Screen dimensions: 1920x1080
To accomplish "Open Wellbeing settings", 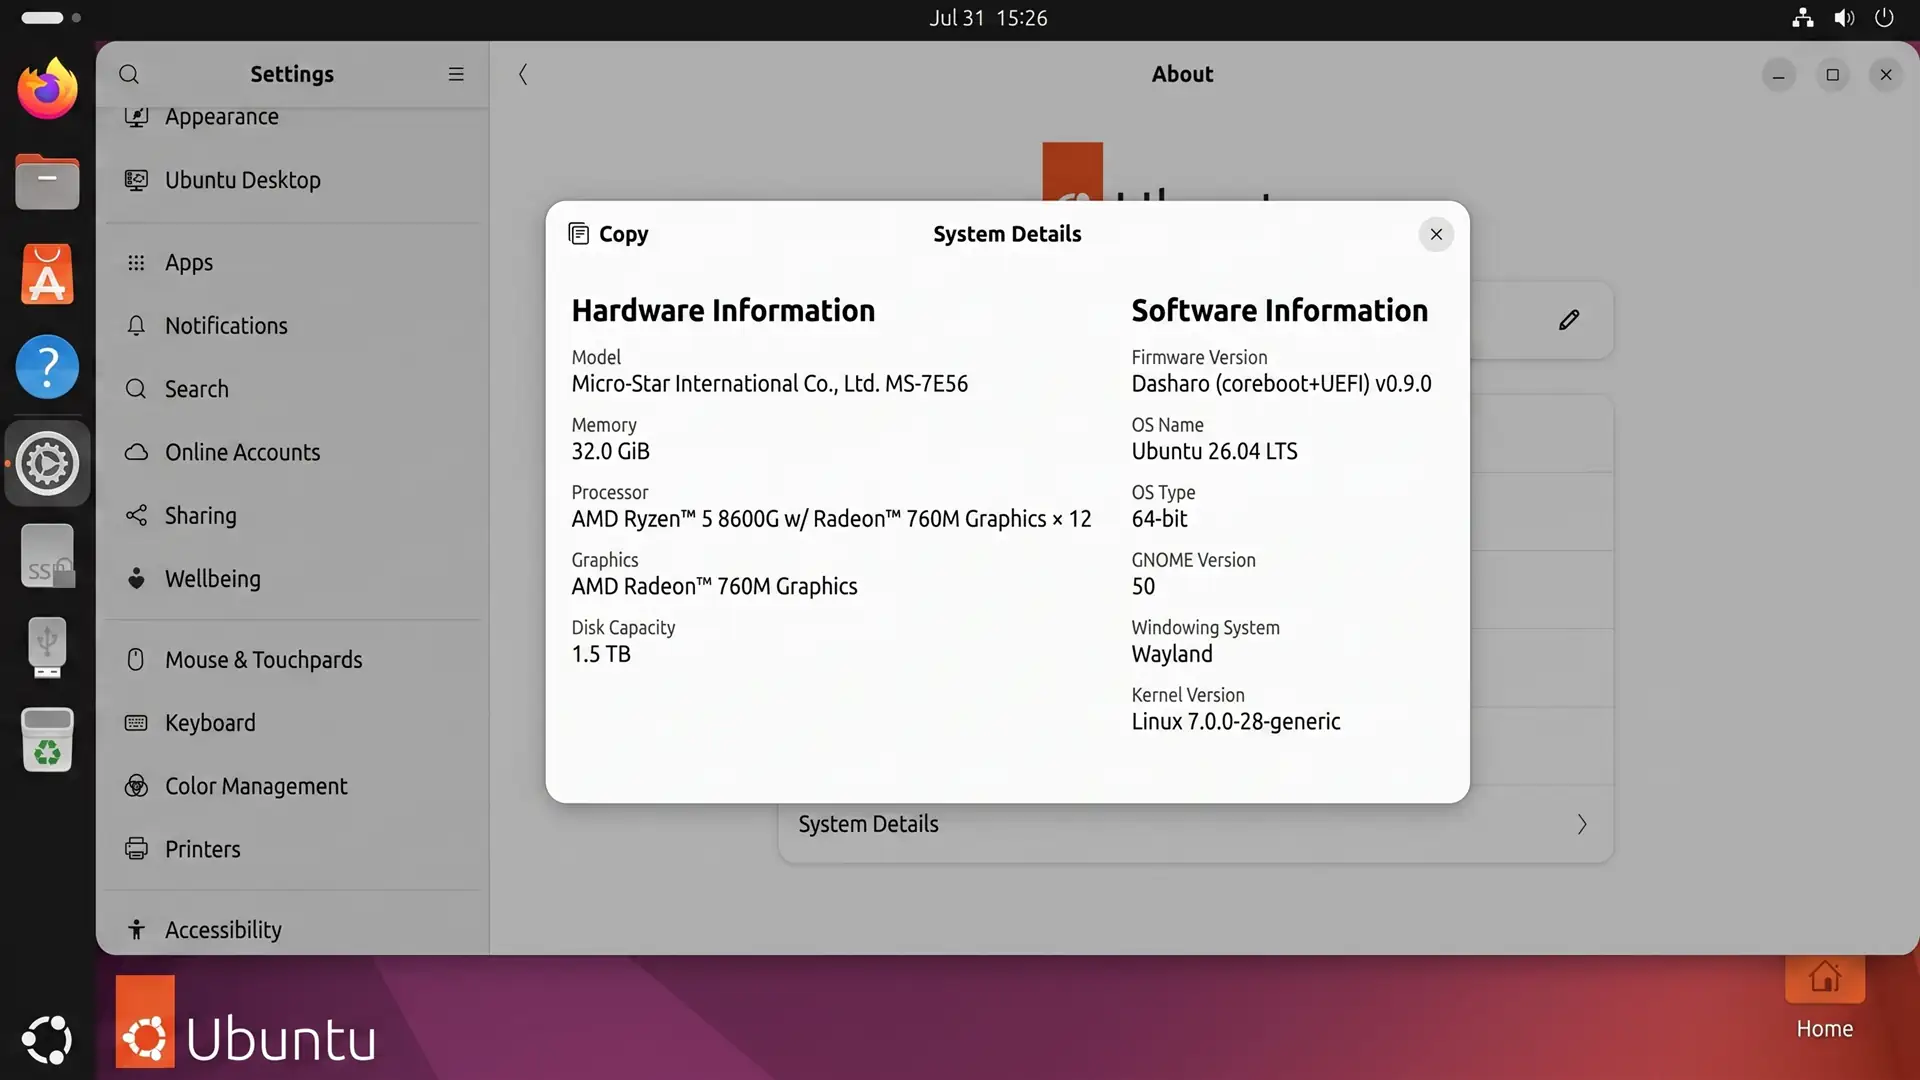I will point(292,578).
